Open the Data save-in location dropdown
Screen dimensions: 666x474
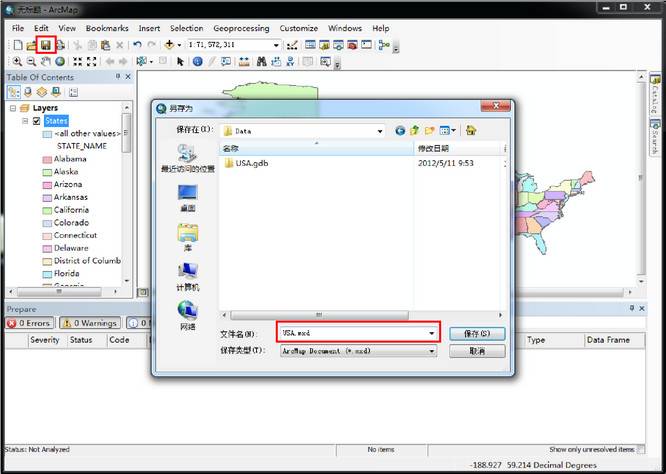pyautogui.click(x=380, y=132)
